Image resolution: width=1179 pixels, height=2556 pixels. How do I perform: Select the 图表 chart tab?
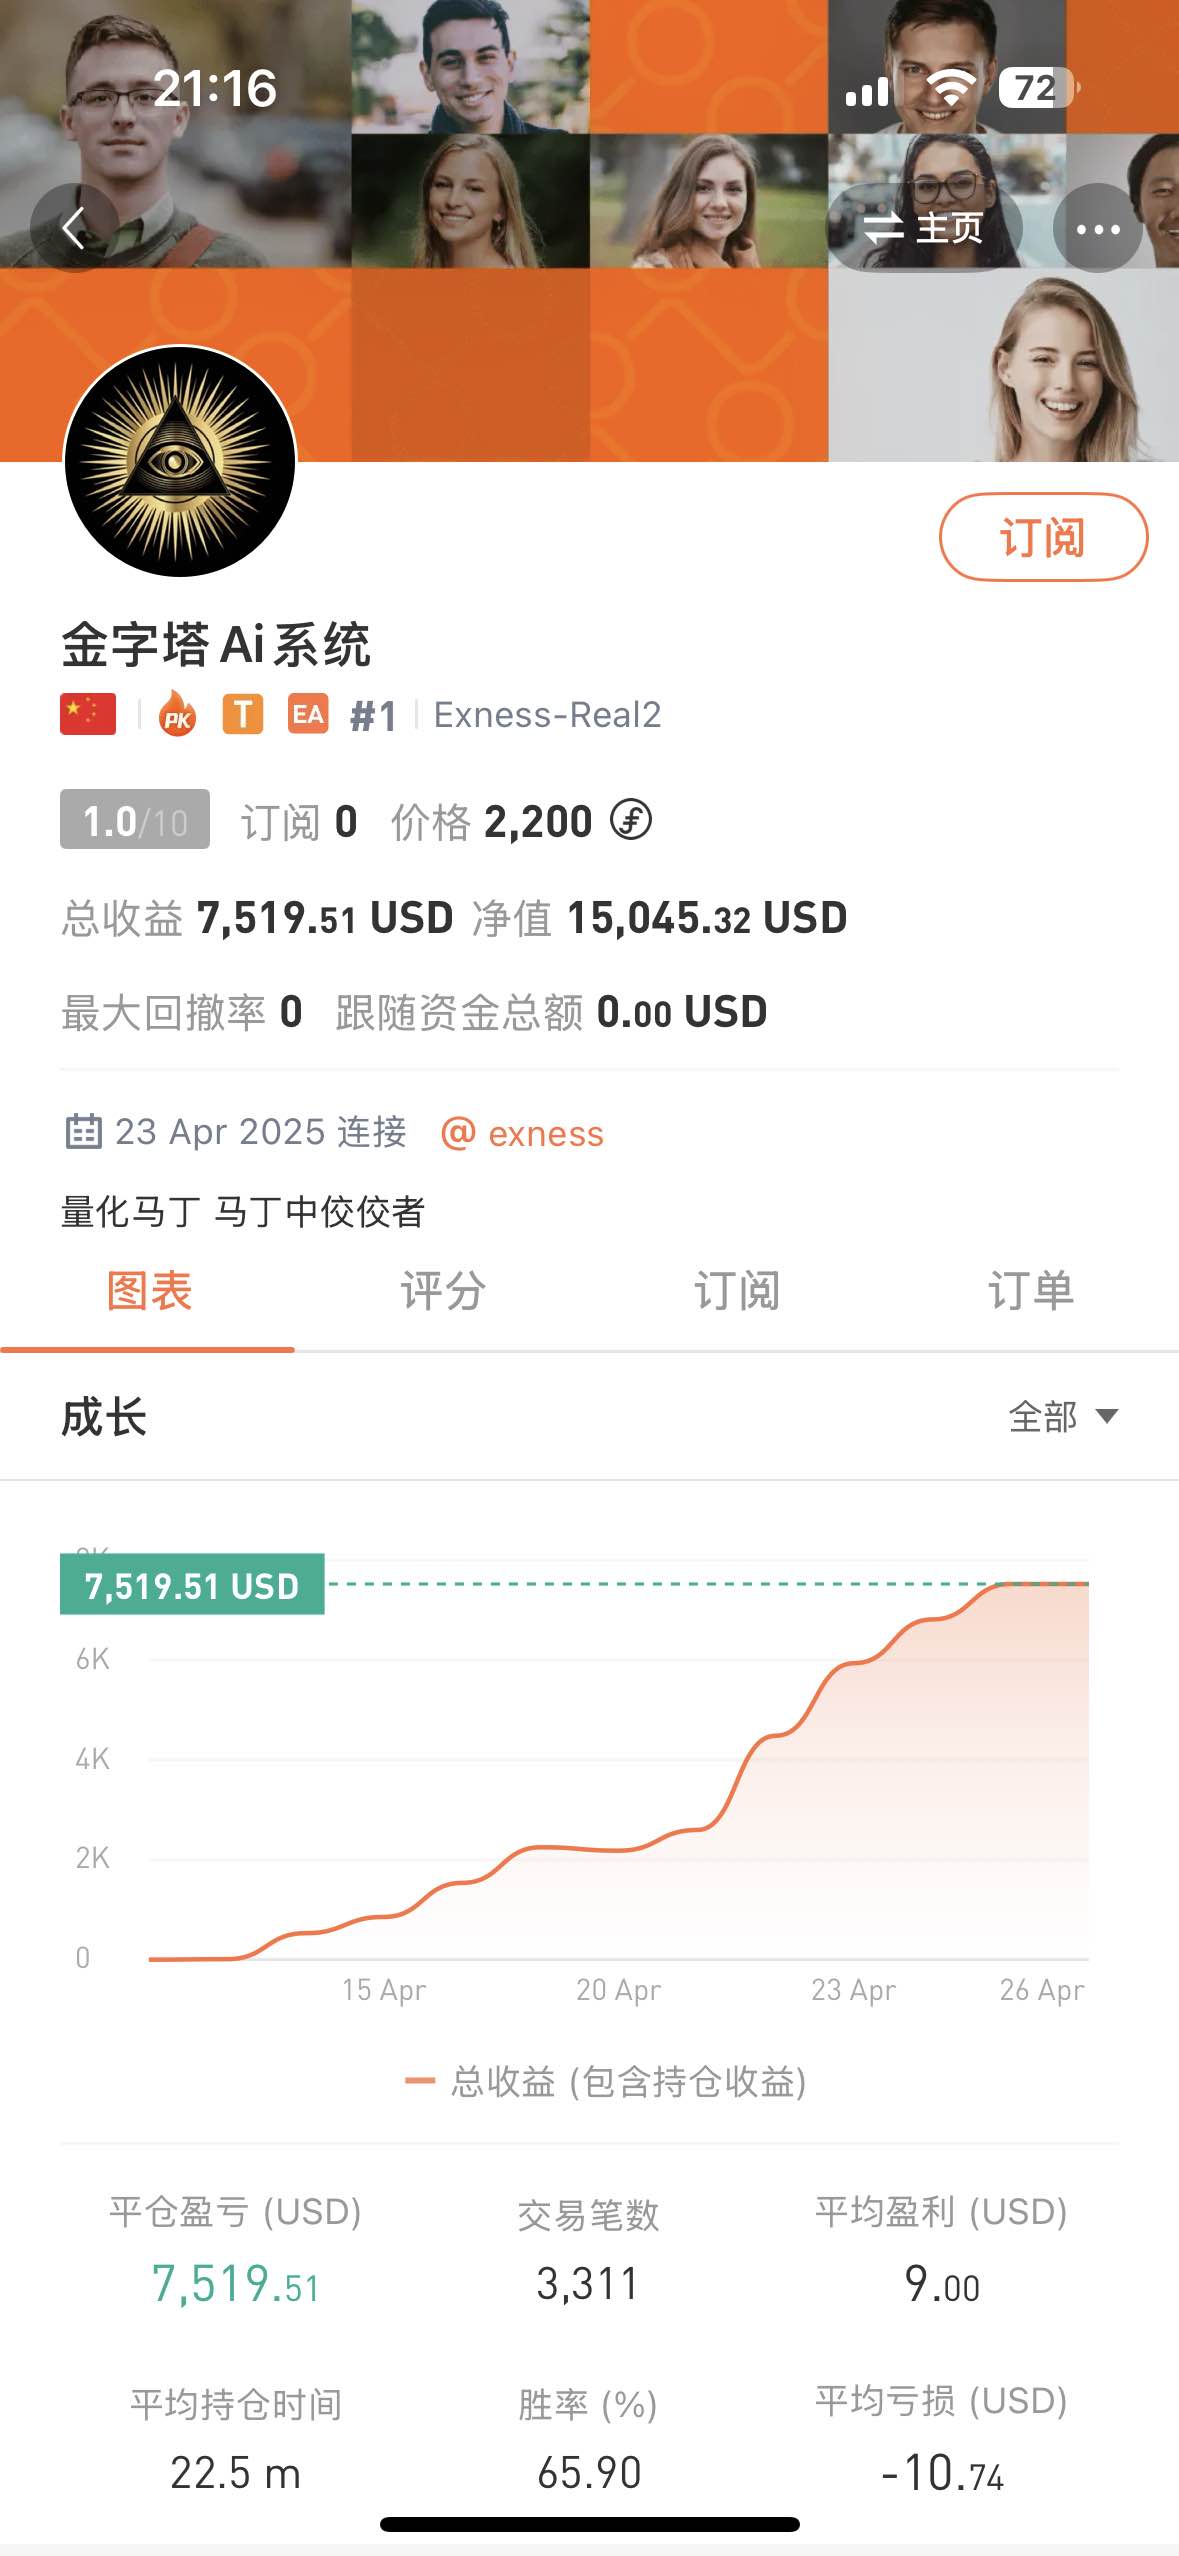click(x=149, y=1291)
